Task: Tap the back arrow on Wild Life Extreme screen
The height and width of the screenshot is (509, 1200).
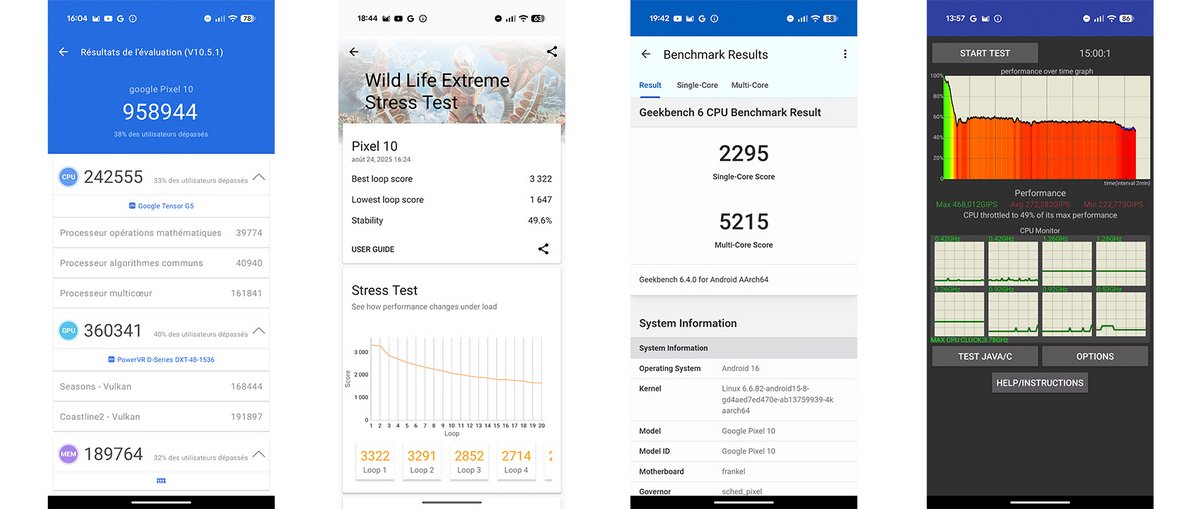Action: coord(354,52)
